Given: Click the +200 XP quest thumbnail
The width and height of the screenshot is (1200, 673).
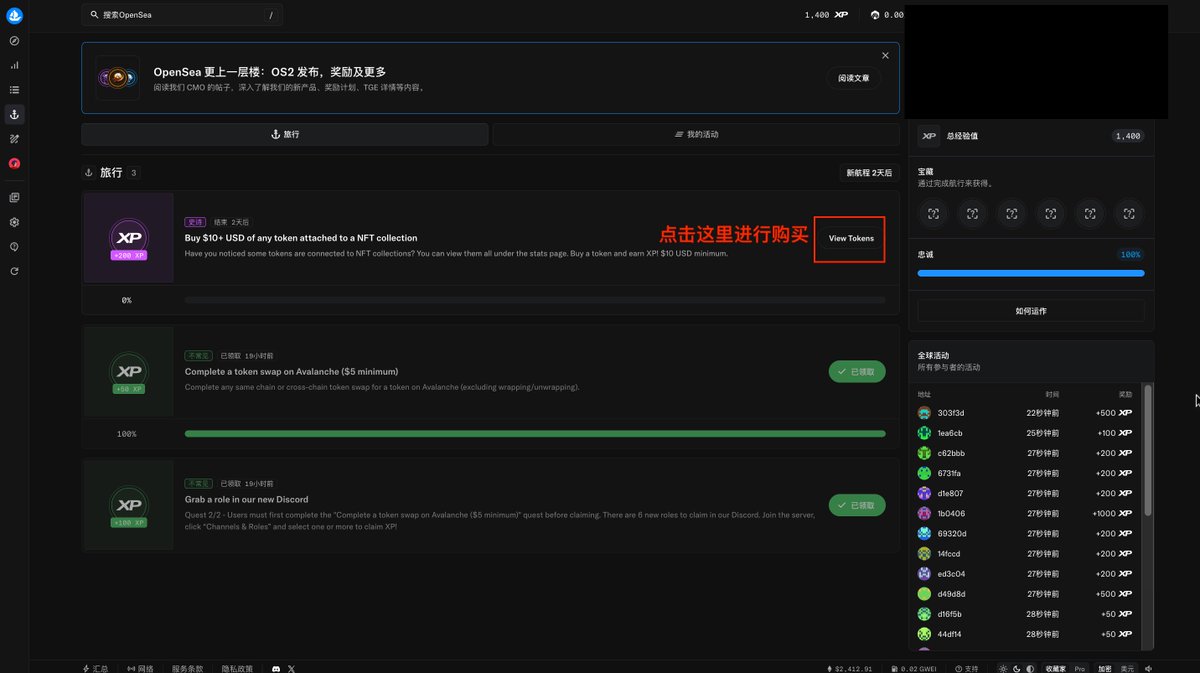Looking at the screenshot, I should 128,239.
